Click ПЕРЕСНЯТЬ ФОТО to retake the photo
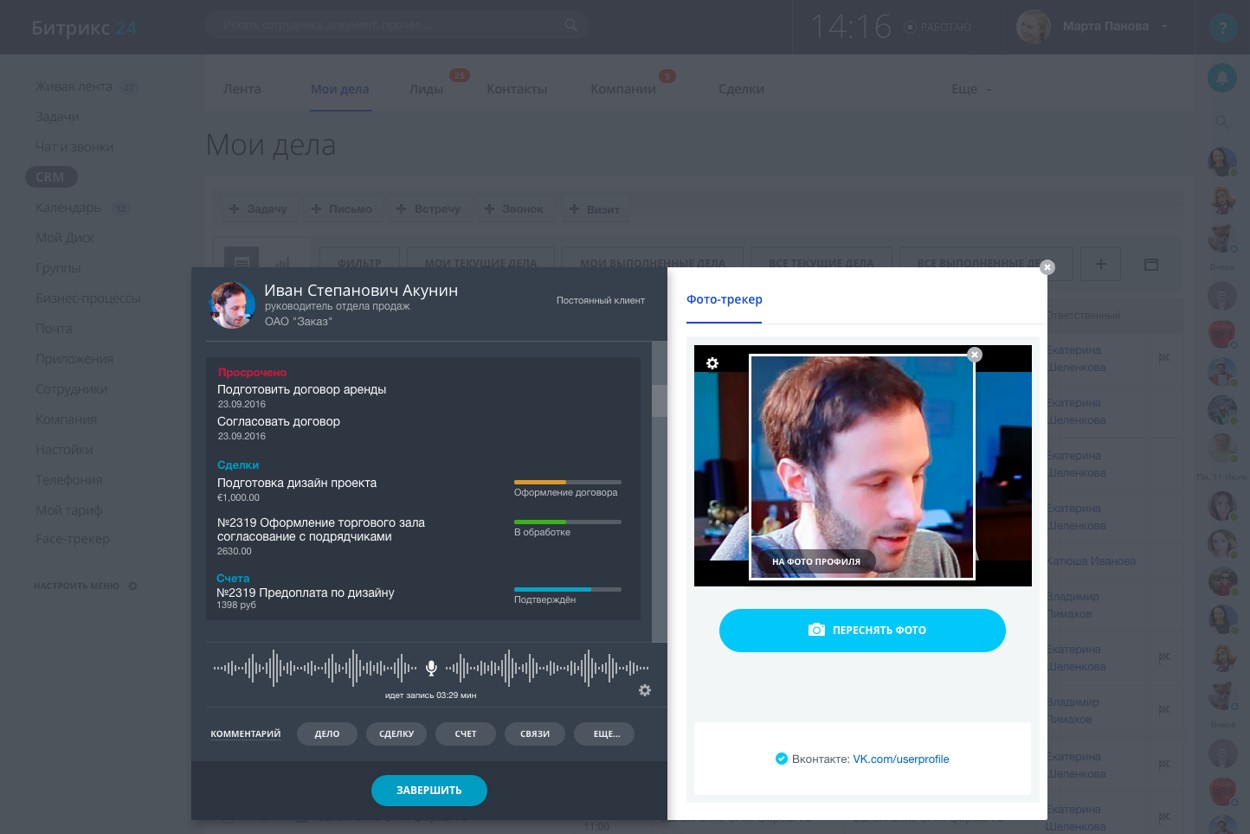Image resolution: width=1250 pixels, height=834 pixels. (862, 630)
